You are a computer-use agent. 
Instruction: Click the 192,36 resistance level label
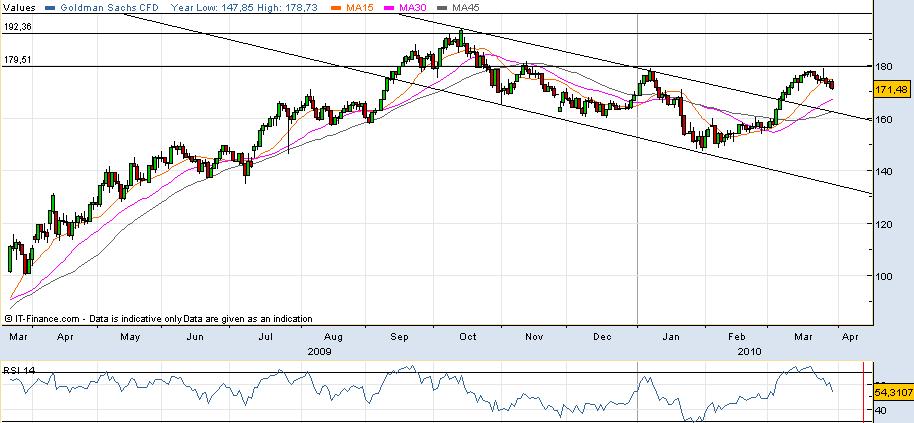[x=16, y=27]
